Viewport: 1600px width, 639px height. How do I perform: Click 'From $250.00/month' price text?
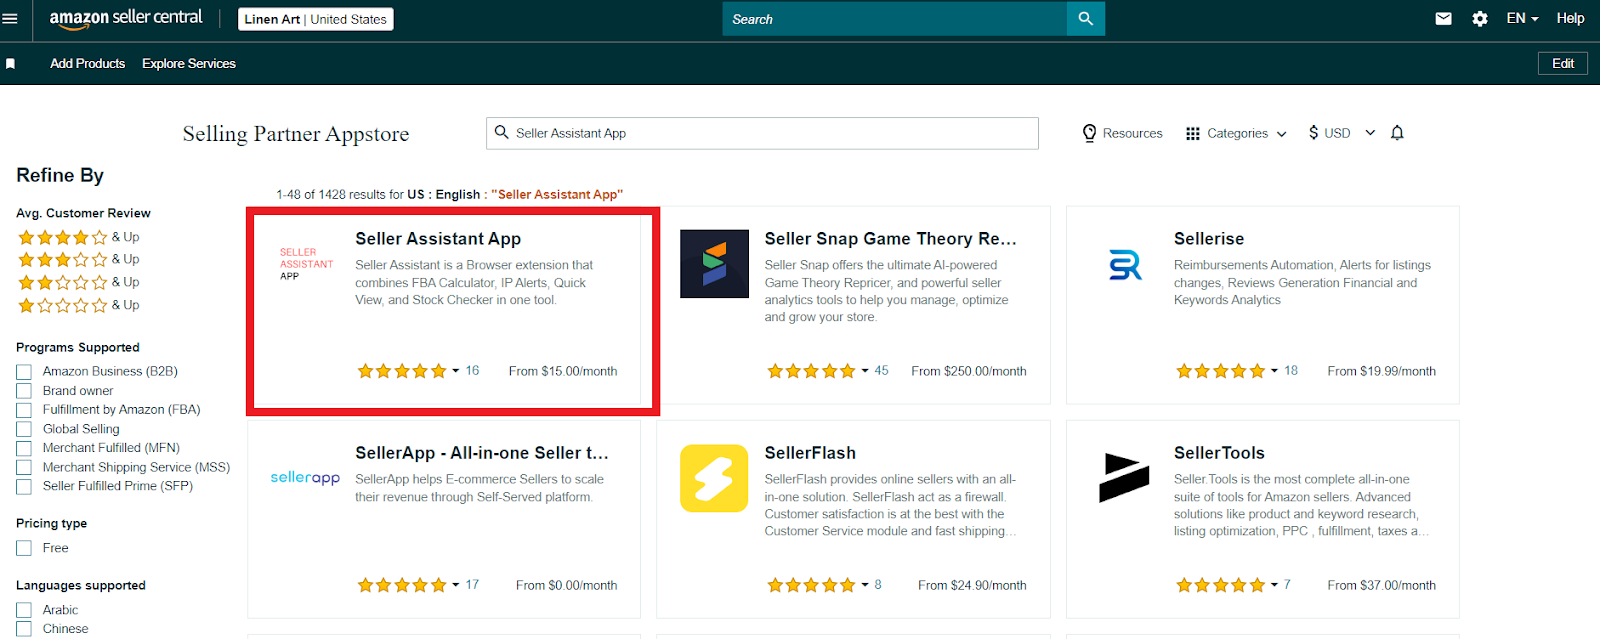coord(969,371)
